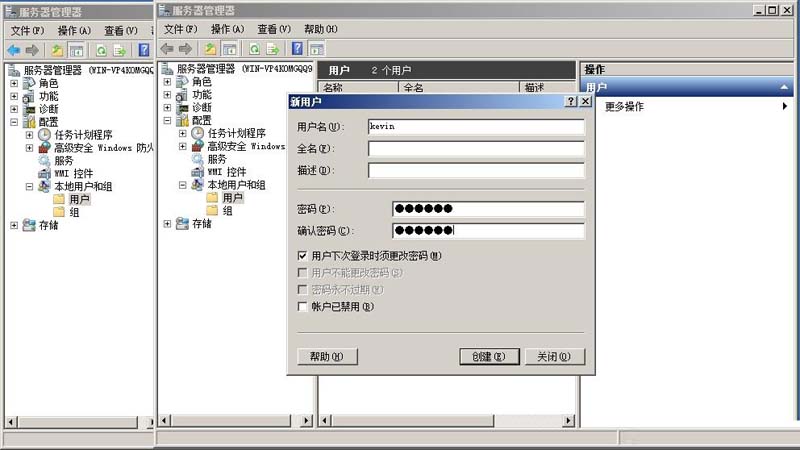Enable 帐户已禁用 checkbox

302,307
